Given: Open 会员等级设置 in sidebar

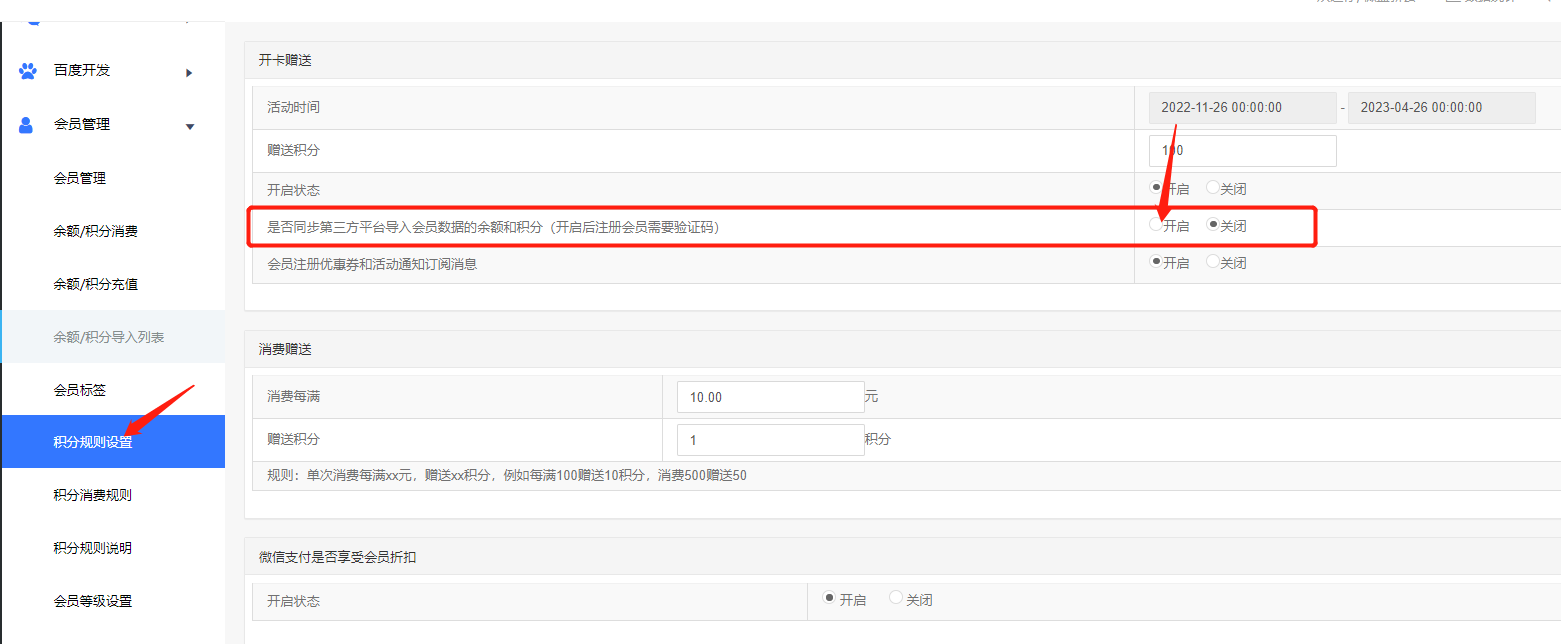Looking at the screenshot, I should pos(93,601).
